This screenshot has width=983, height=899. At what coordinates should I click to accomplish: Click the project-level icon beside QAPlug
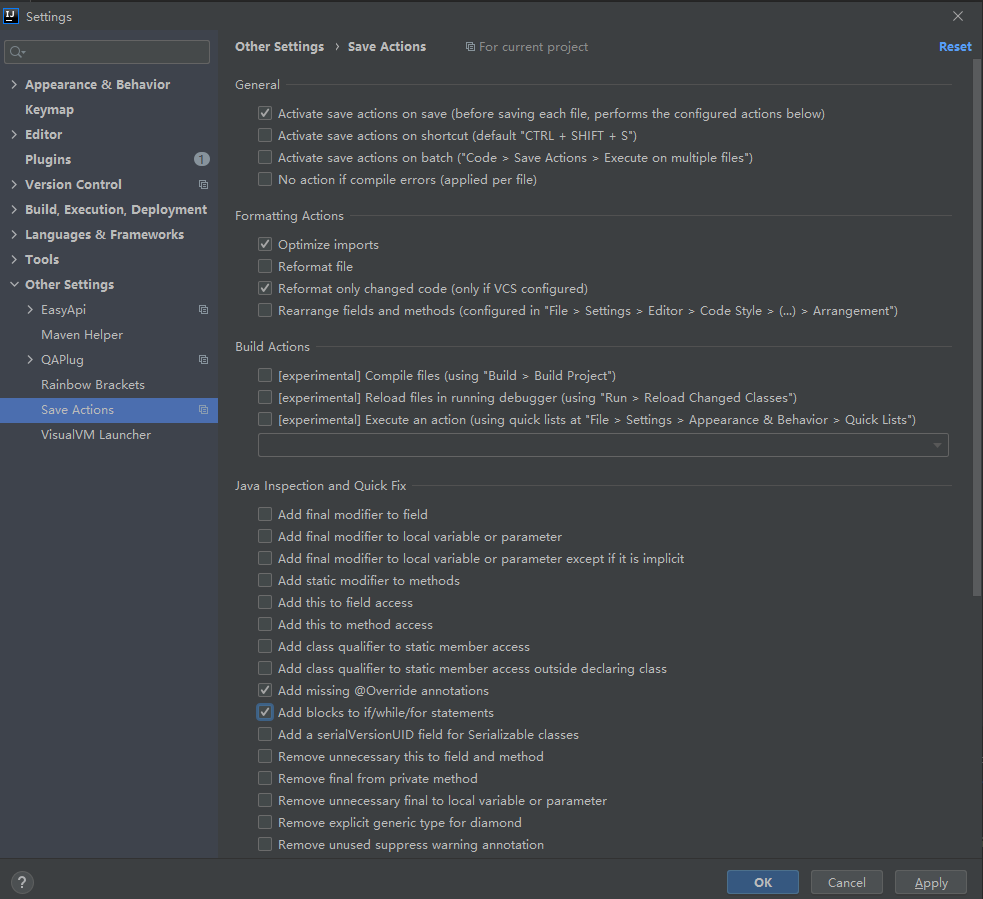[x=203, y=360]
